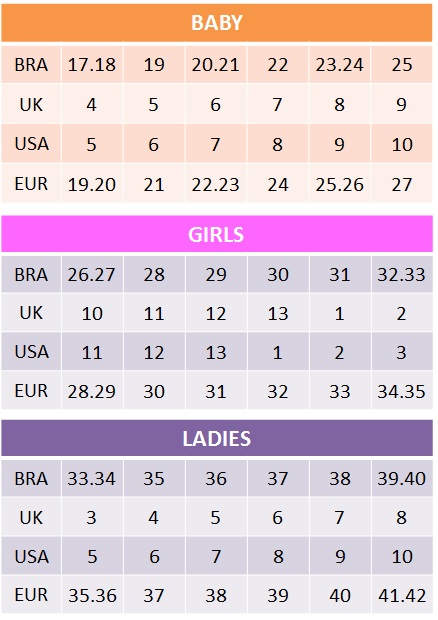
Task: Click the 35.36 EUR cell in LADIES
Action: tap(92, 595)
